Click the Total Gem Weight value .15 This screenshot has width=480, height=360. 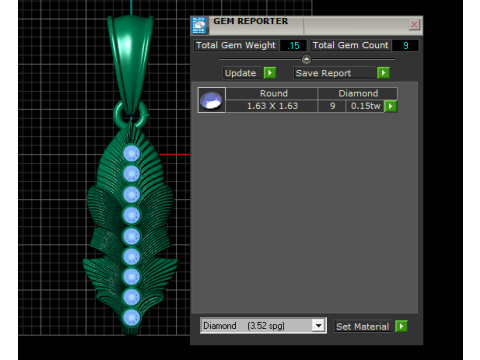tap(294, 46)
